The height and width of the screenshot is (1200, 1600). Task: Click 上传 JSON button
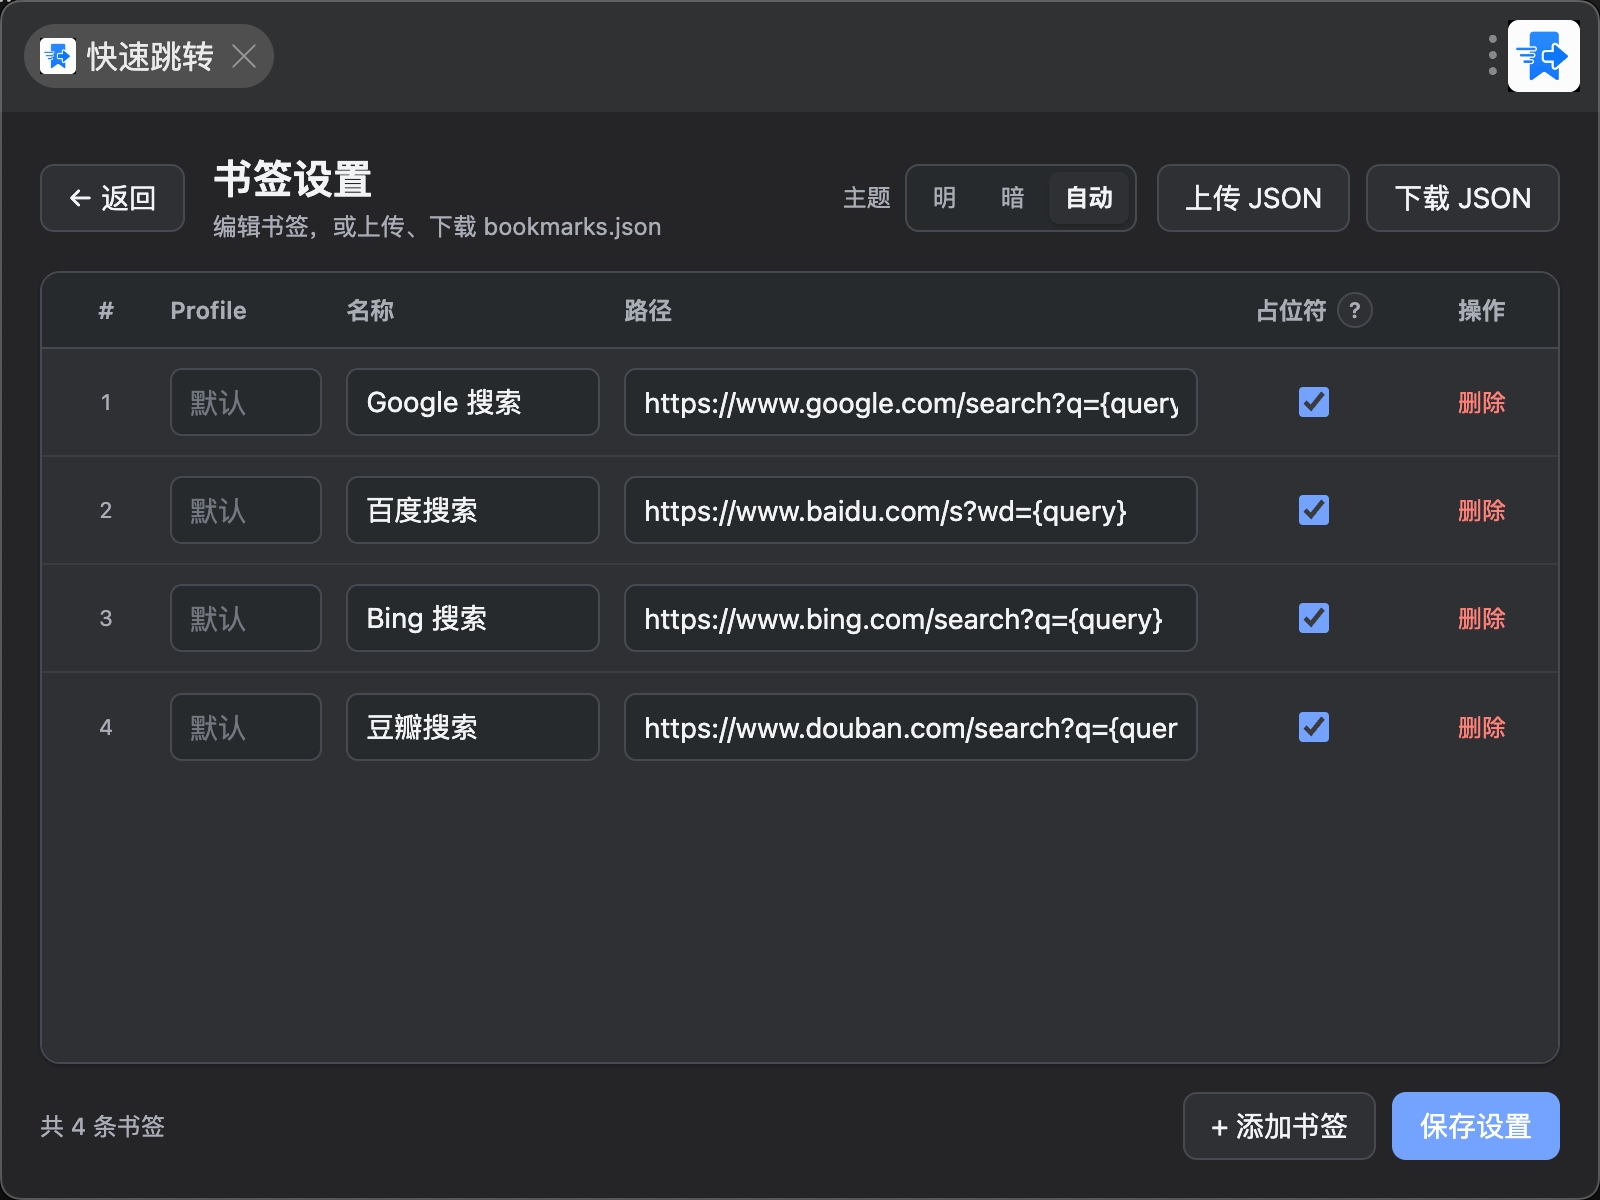(x=1253, y=198)
